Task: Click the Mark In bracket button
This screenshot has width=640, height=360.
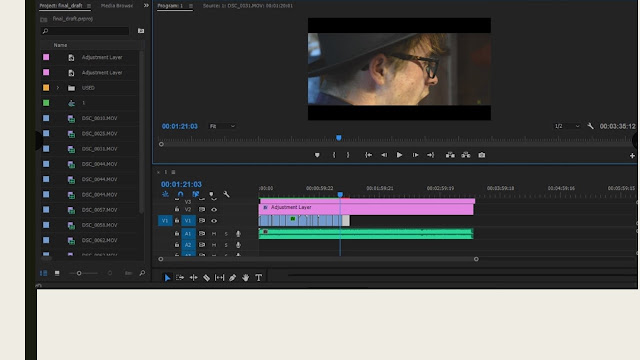Action: [334, 155]
